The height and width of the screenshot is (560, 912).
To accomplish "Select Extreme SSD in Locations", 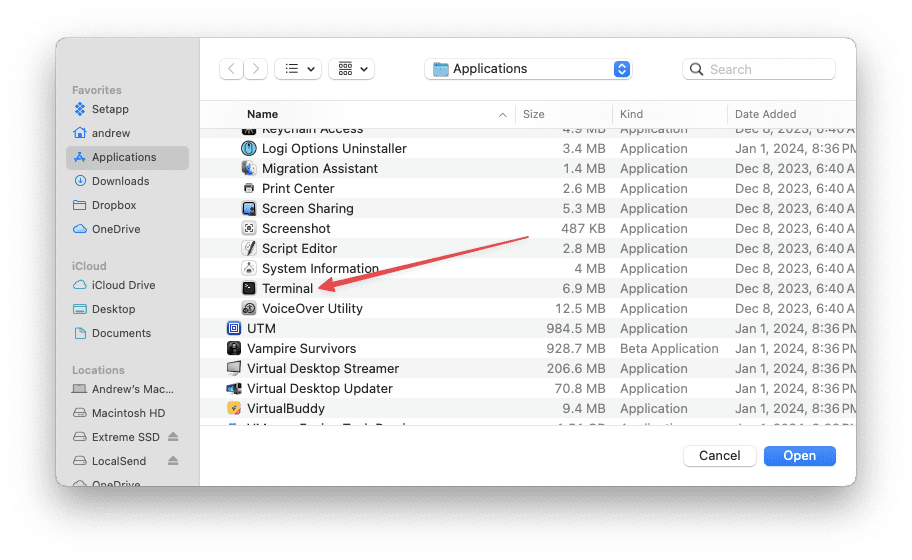I will pyautogui.click(x=126, y=437).
